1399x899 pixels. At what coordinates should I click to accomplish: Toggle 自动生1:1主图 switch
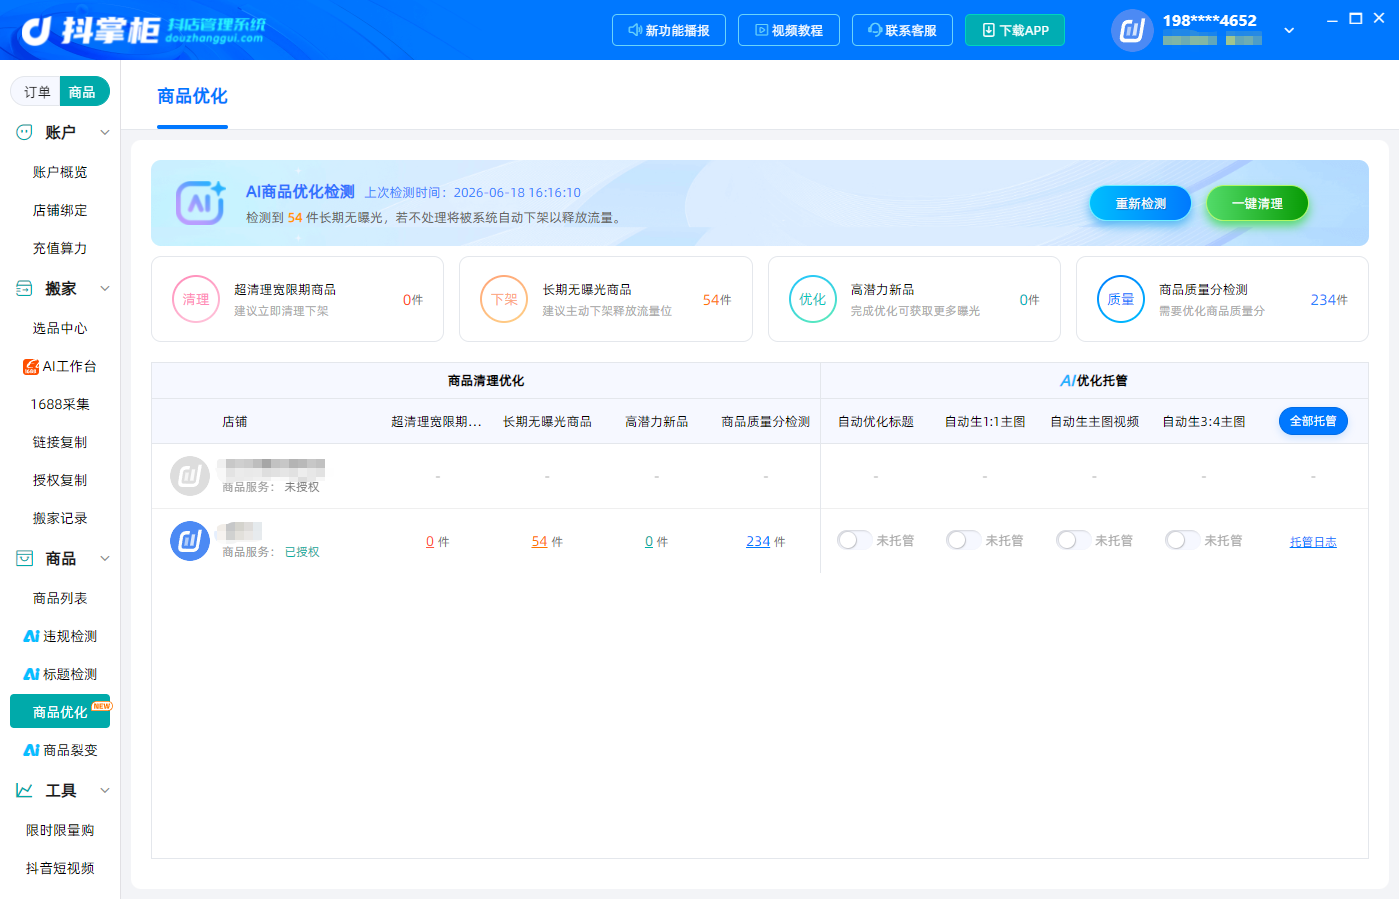(x=963, y=540)
